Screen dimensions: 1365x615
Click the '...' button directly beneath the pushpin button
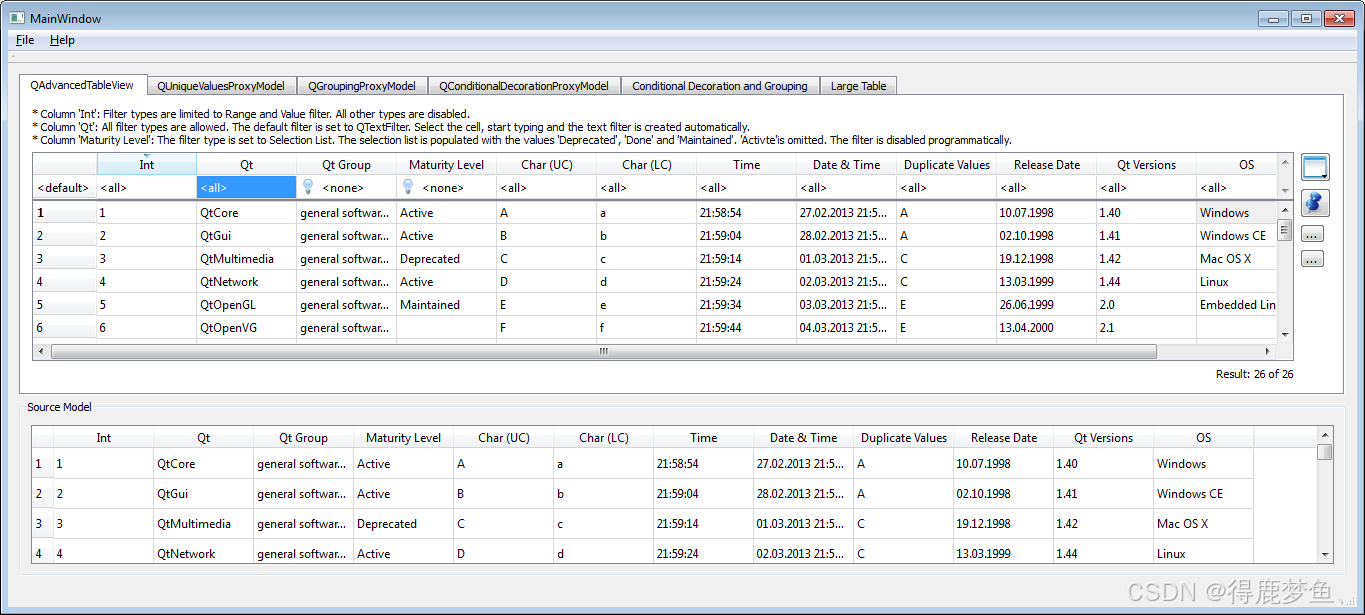click(1314, 234)
